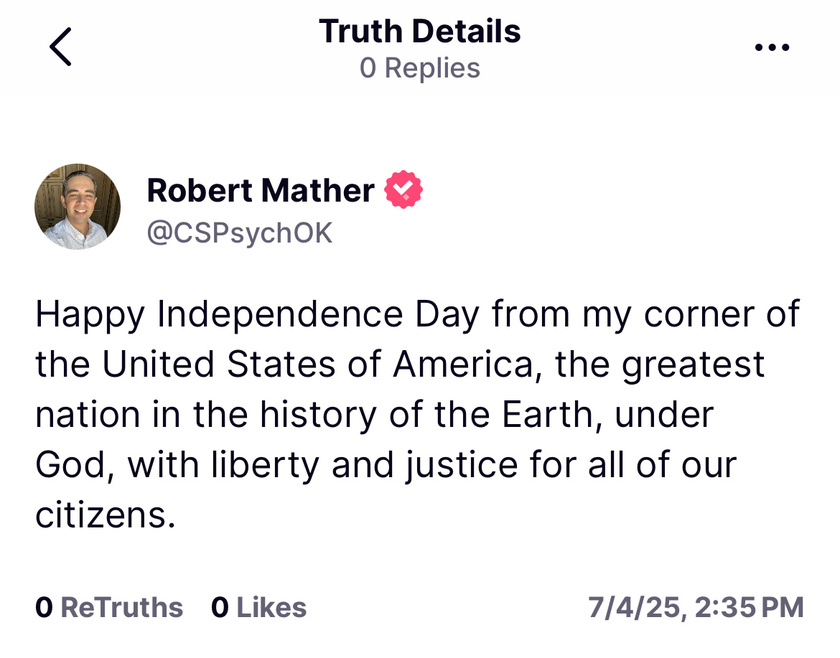Tap the Truth Details header title
The height and width of the screenshot is (658, 840).
419,31
